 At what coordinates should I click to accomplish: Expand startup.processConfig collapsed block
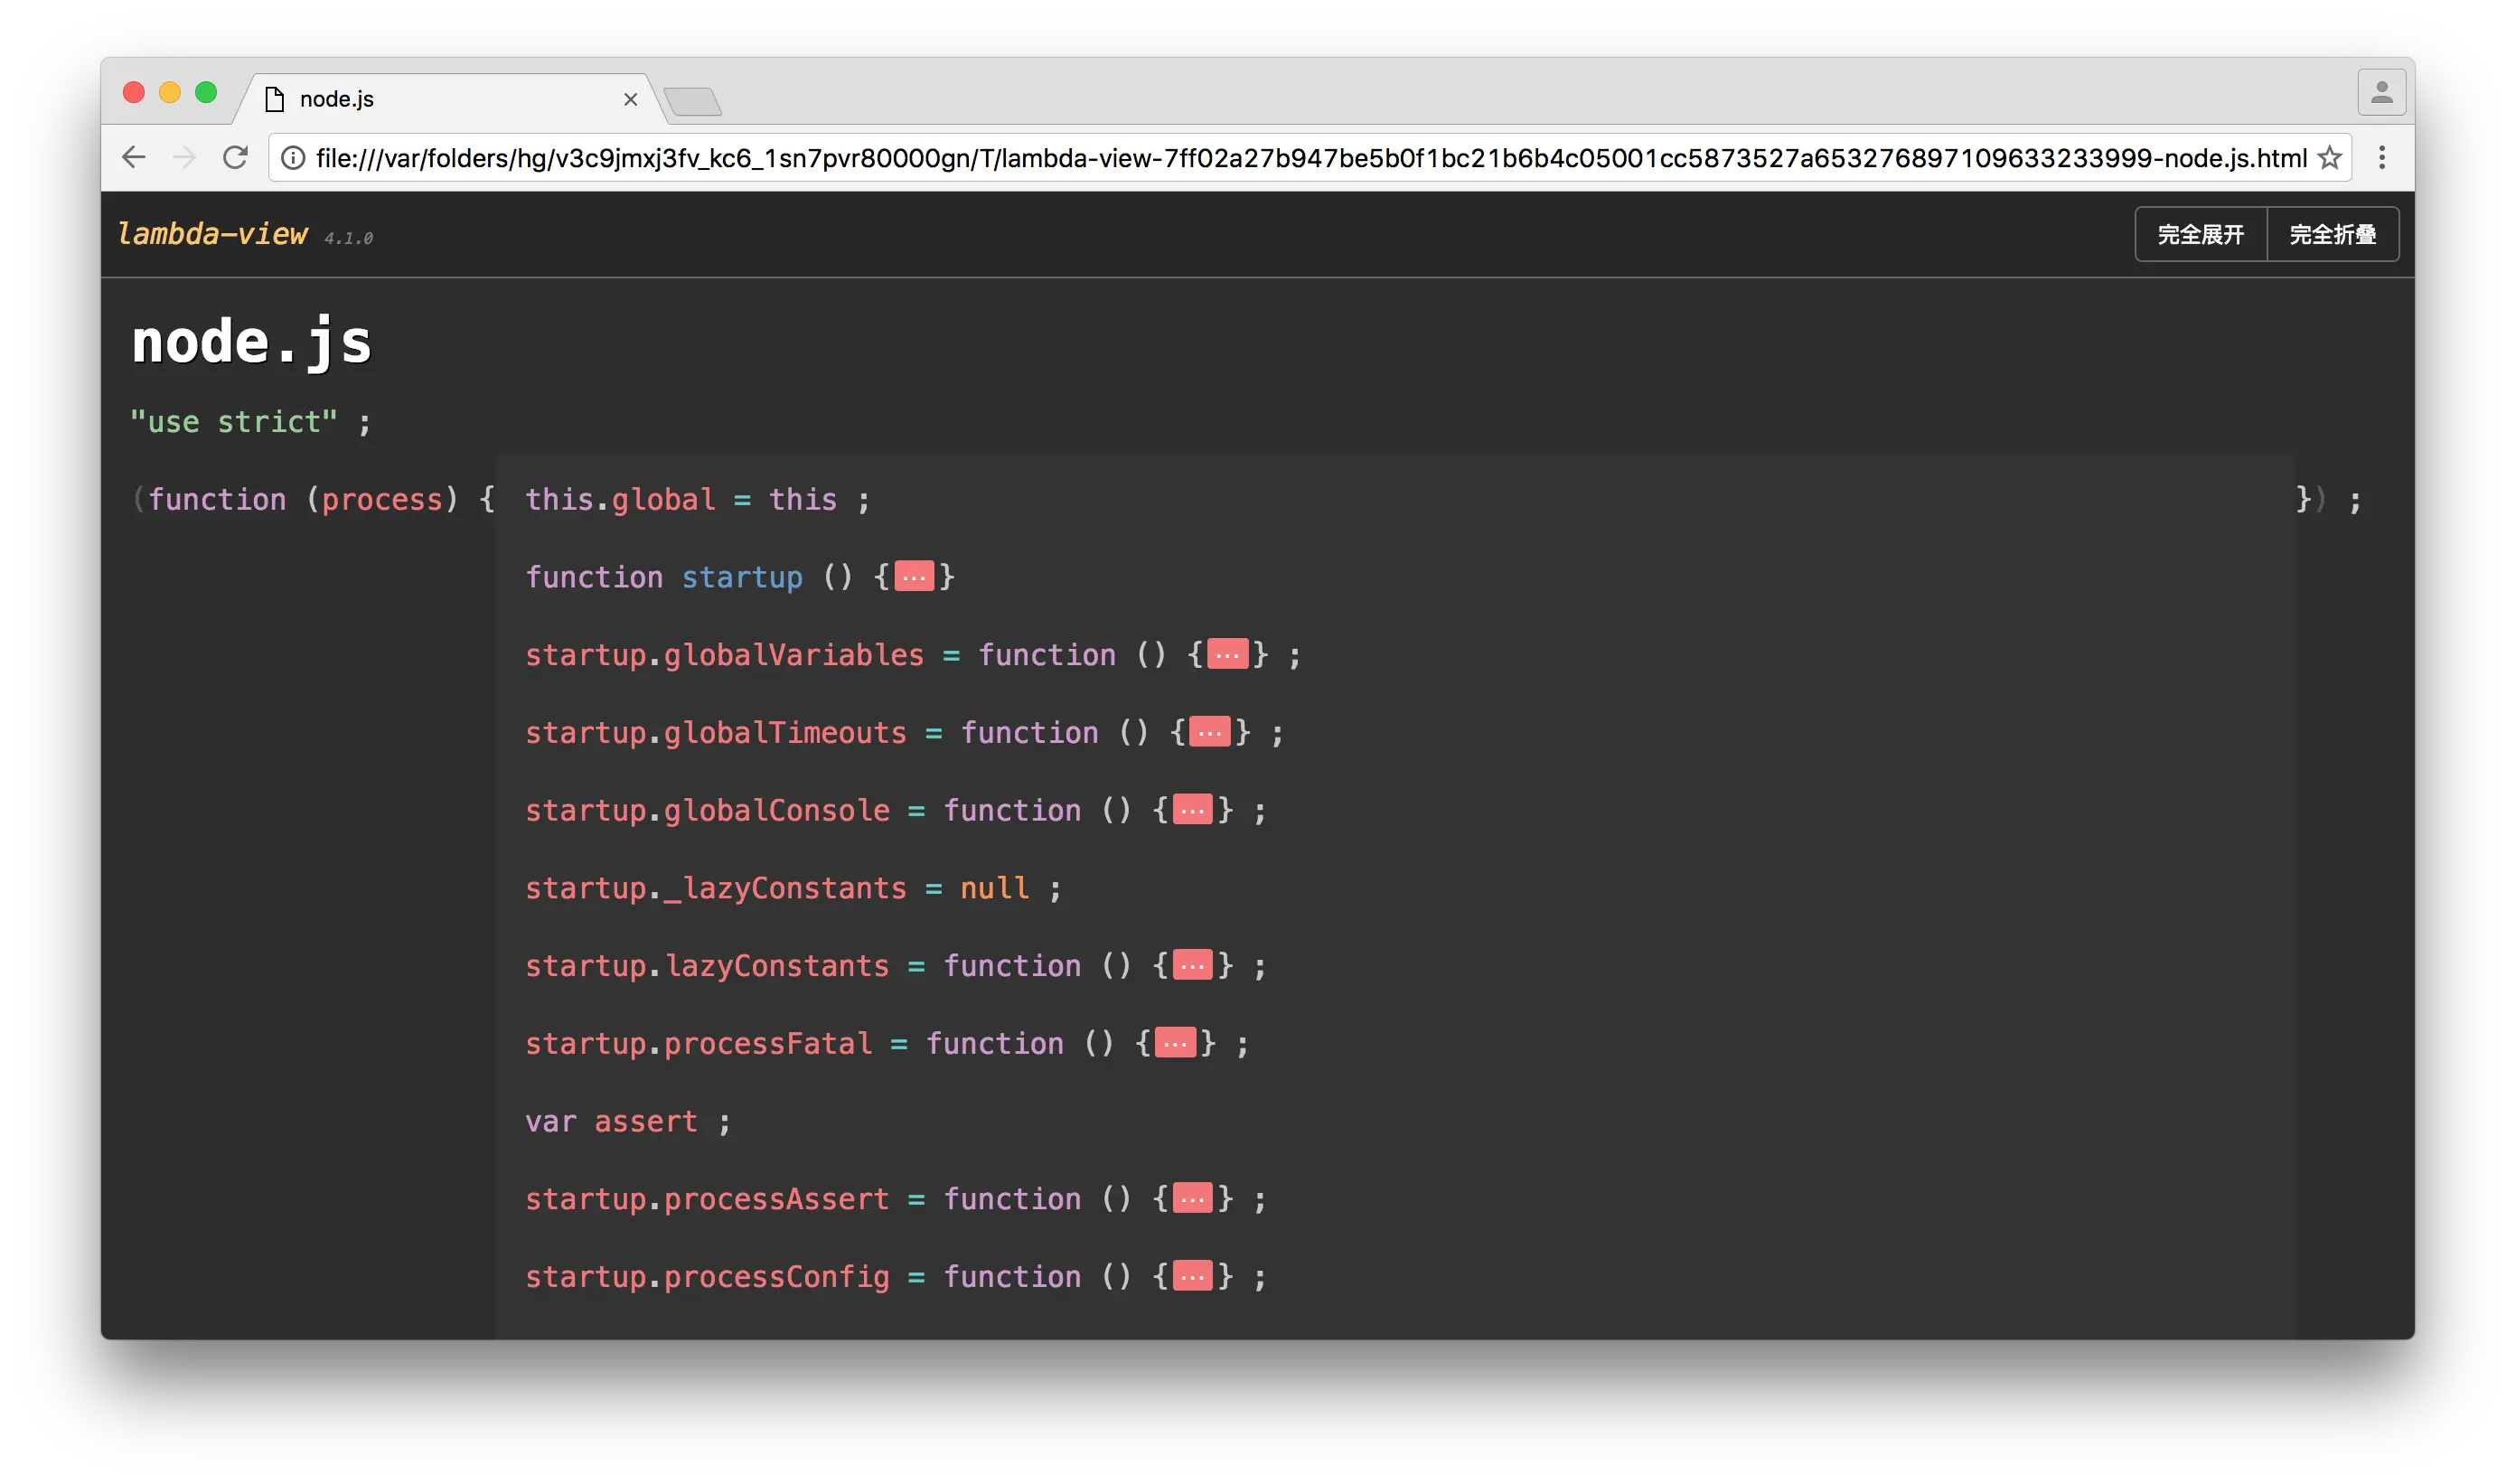(x=1192, y=1277)
